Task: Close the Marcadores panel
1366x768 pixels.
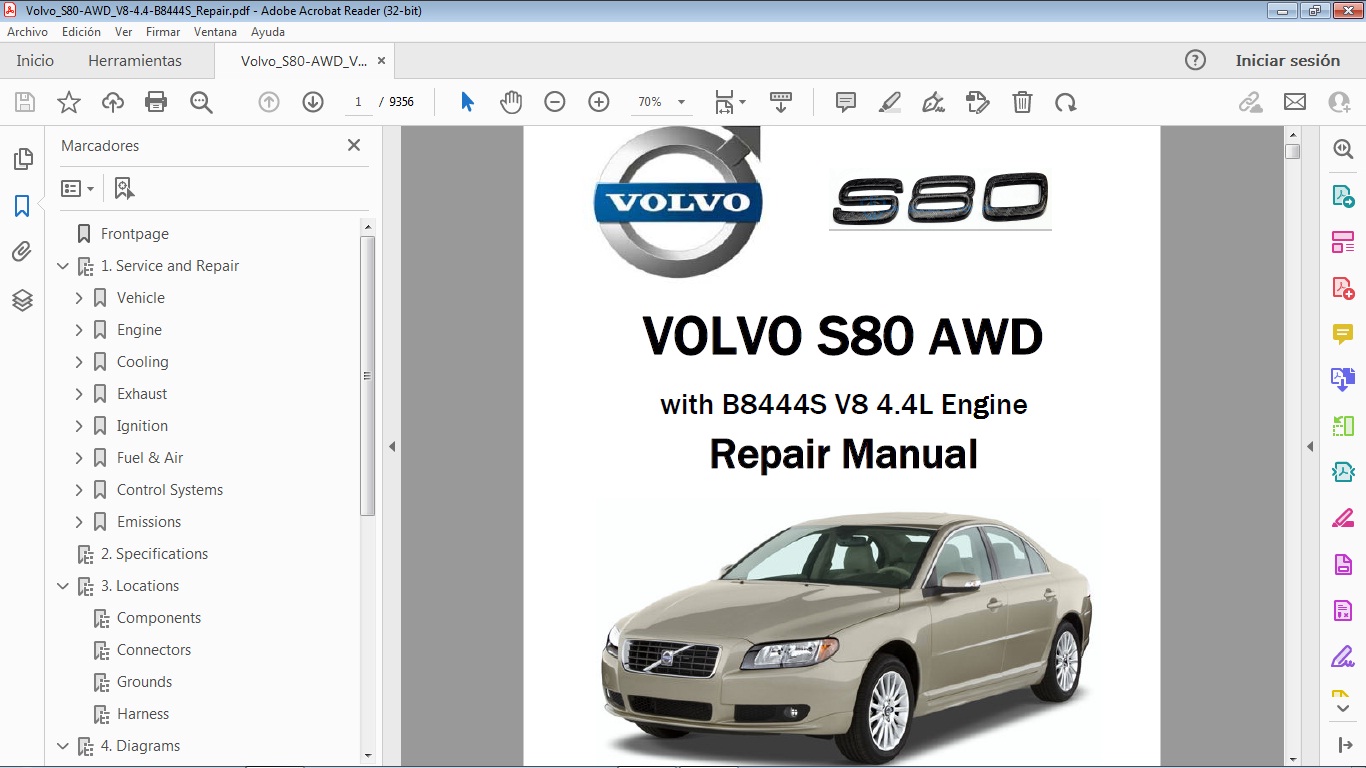Action: 353,145
